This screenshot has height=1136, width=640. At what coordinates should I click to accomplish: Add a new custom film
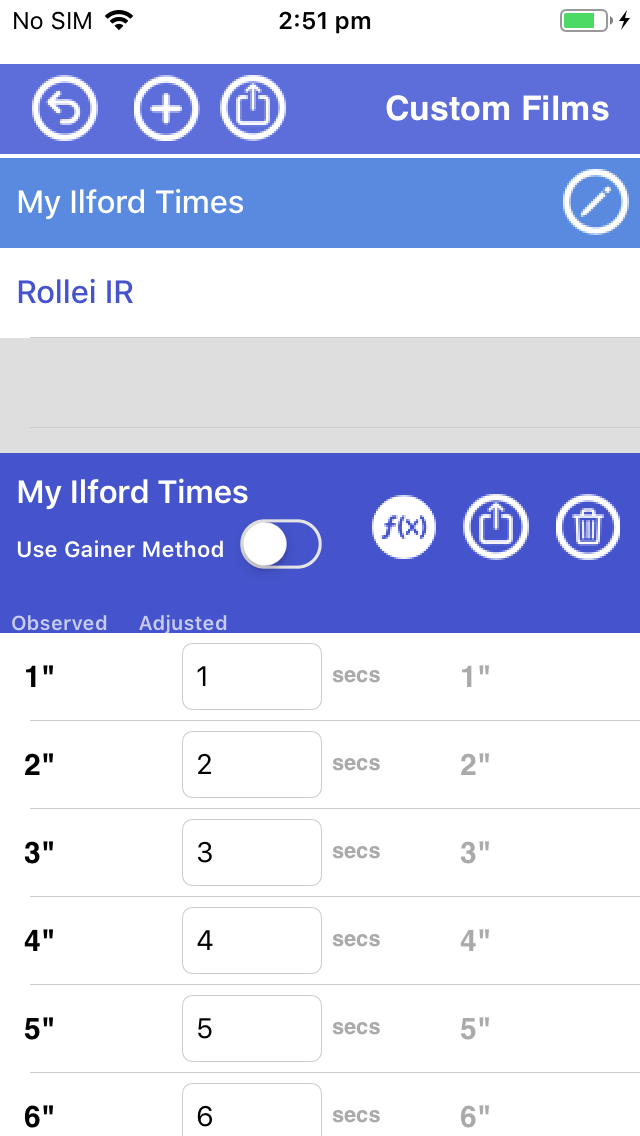[166, 108]
